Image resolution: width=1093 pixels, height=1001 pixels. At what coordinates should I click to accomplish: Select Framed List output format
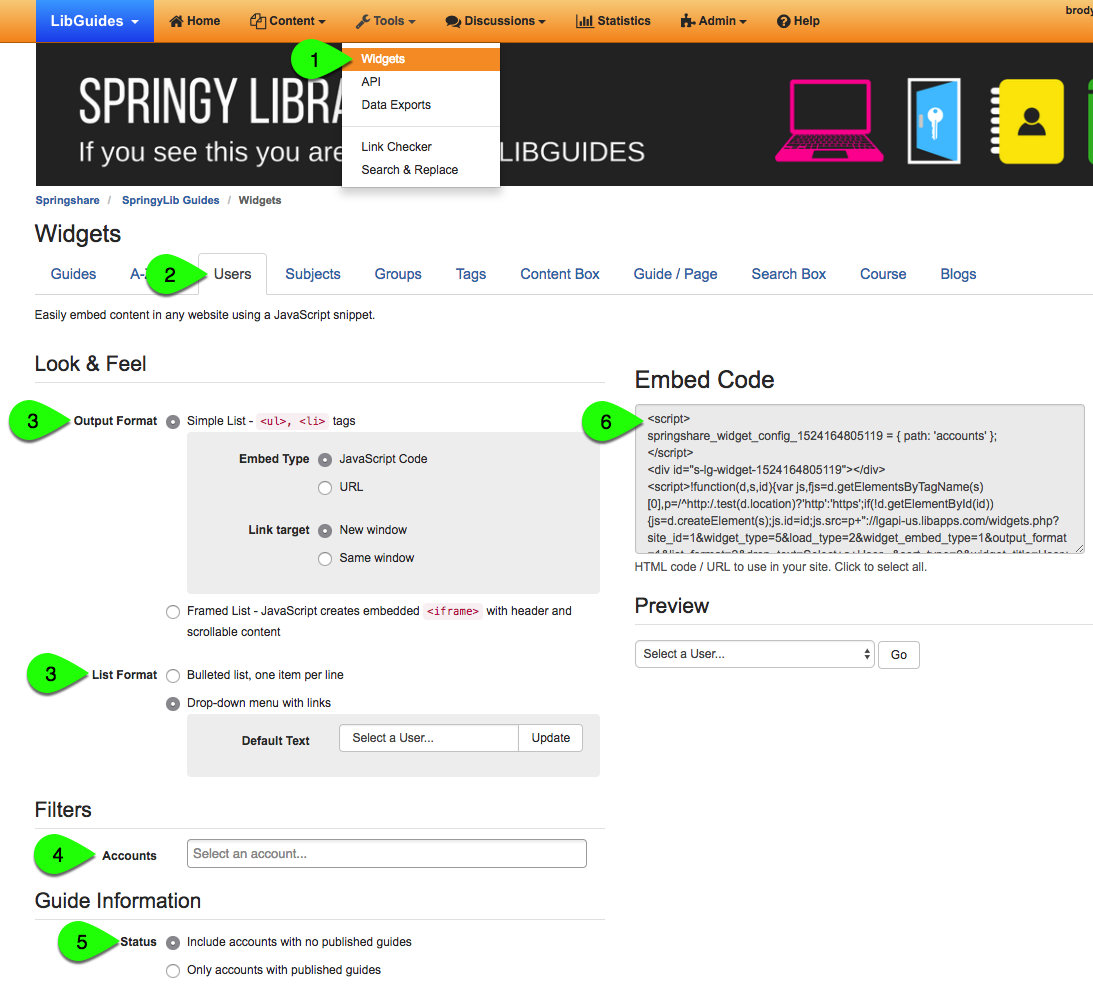click(x=173, y=612)
